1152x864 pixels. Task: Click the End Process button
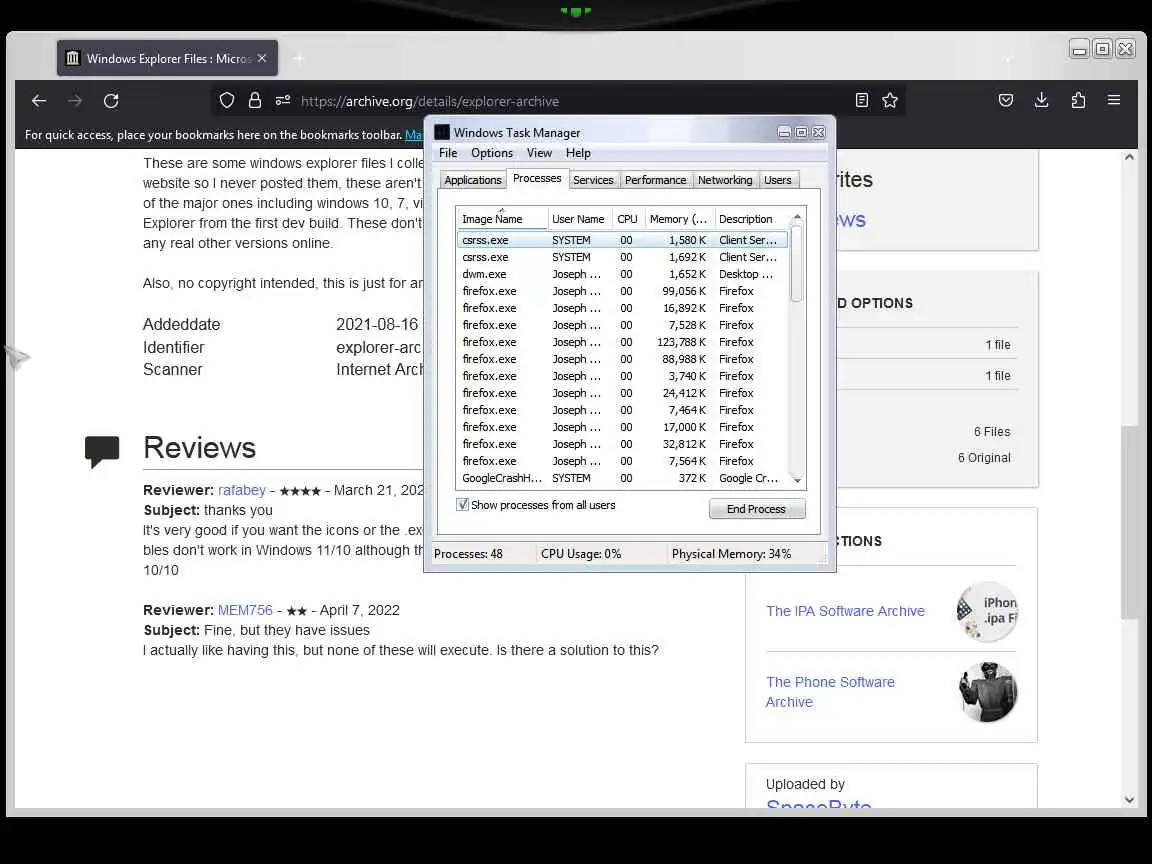point(757,509)
